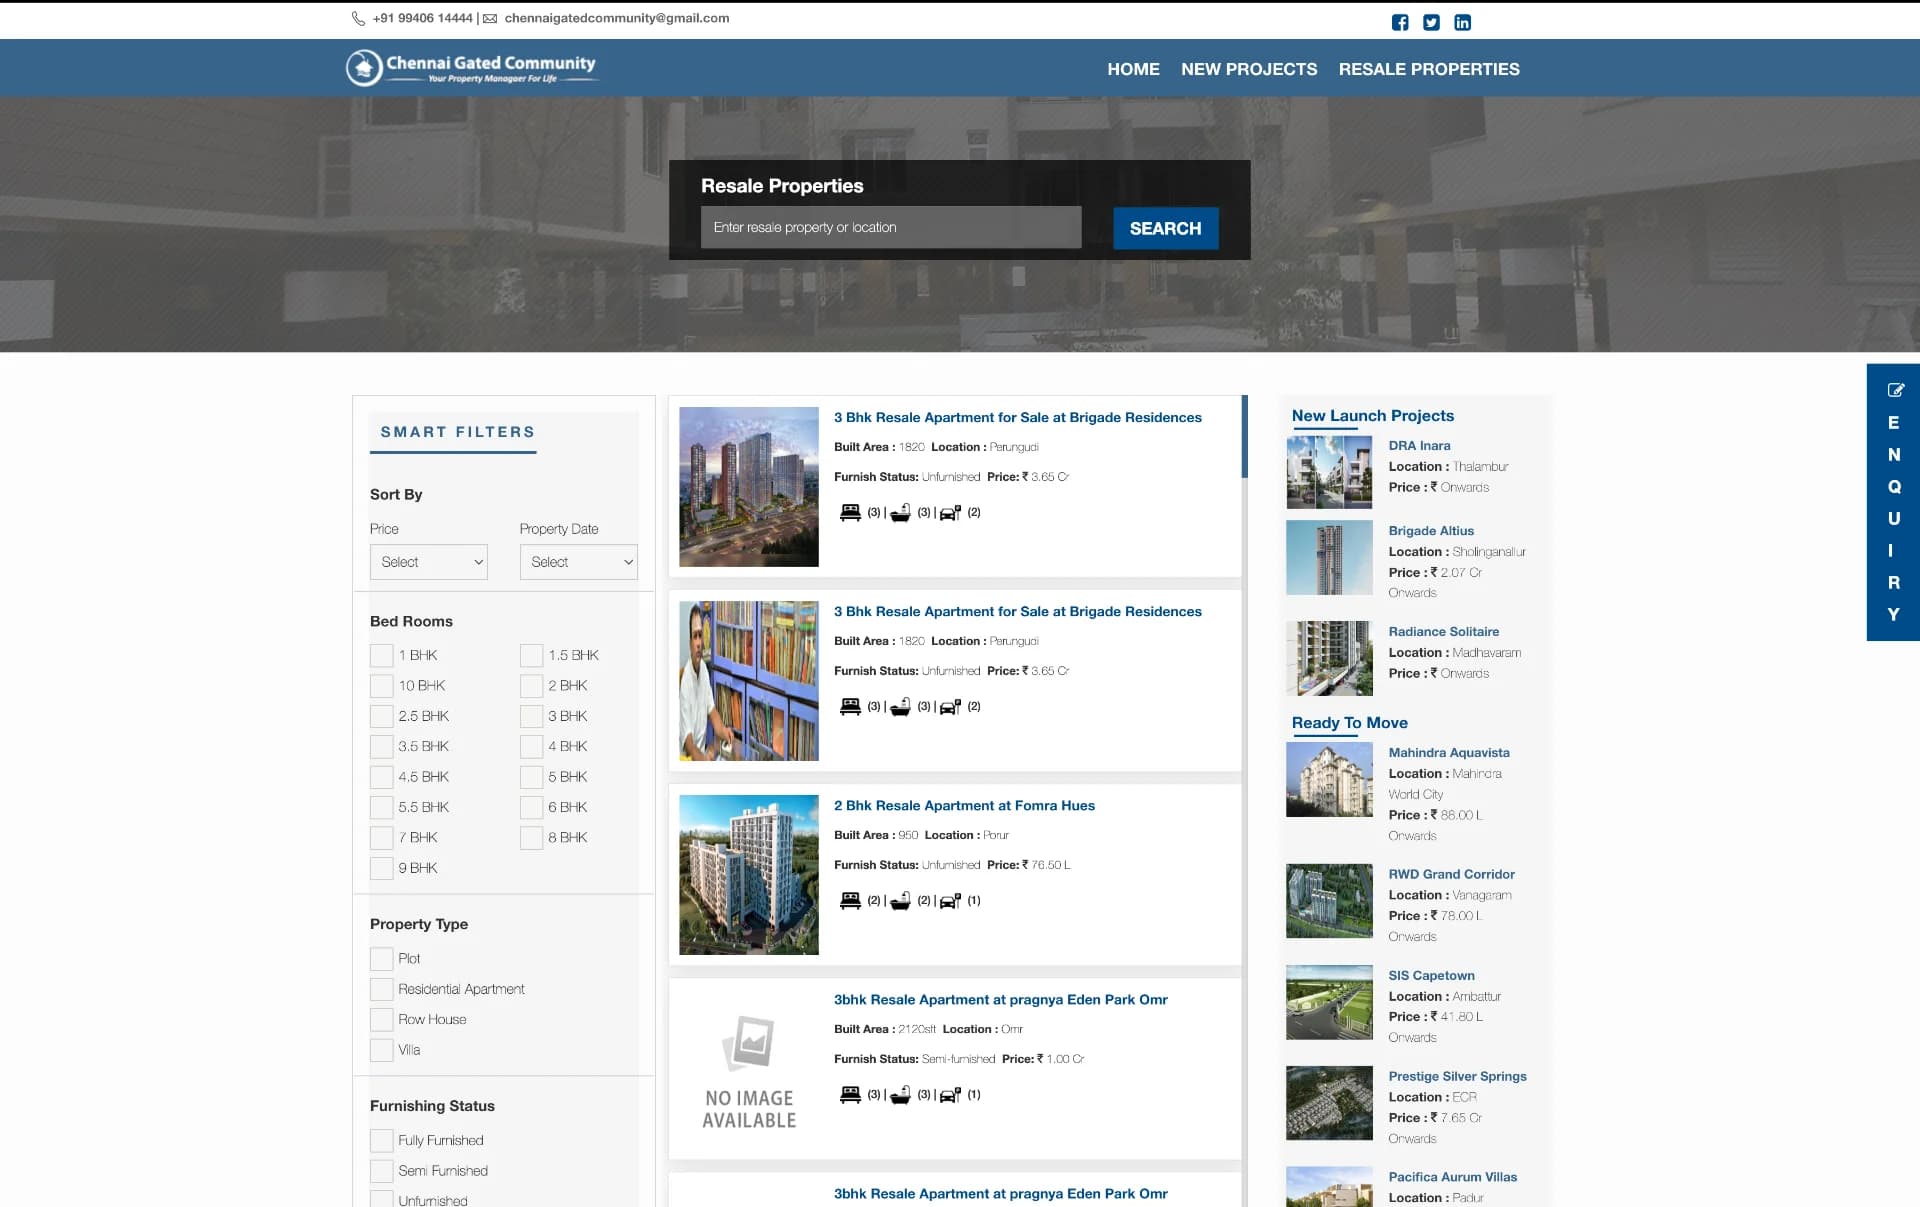Click the phone icon in top bar
Screen dimensions: 1920x1207
358,18
